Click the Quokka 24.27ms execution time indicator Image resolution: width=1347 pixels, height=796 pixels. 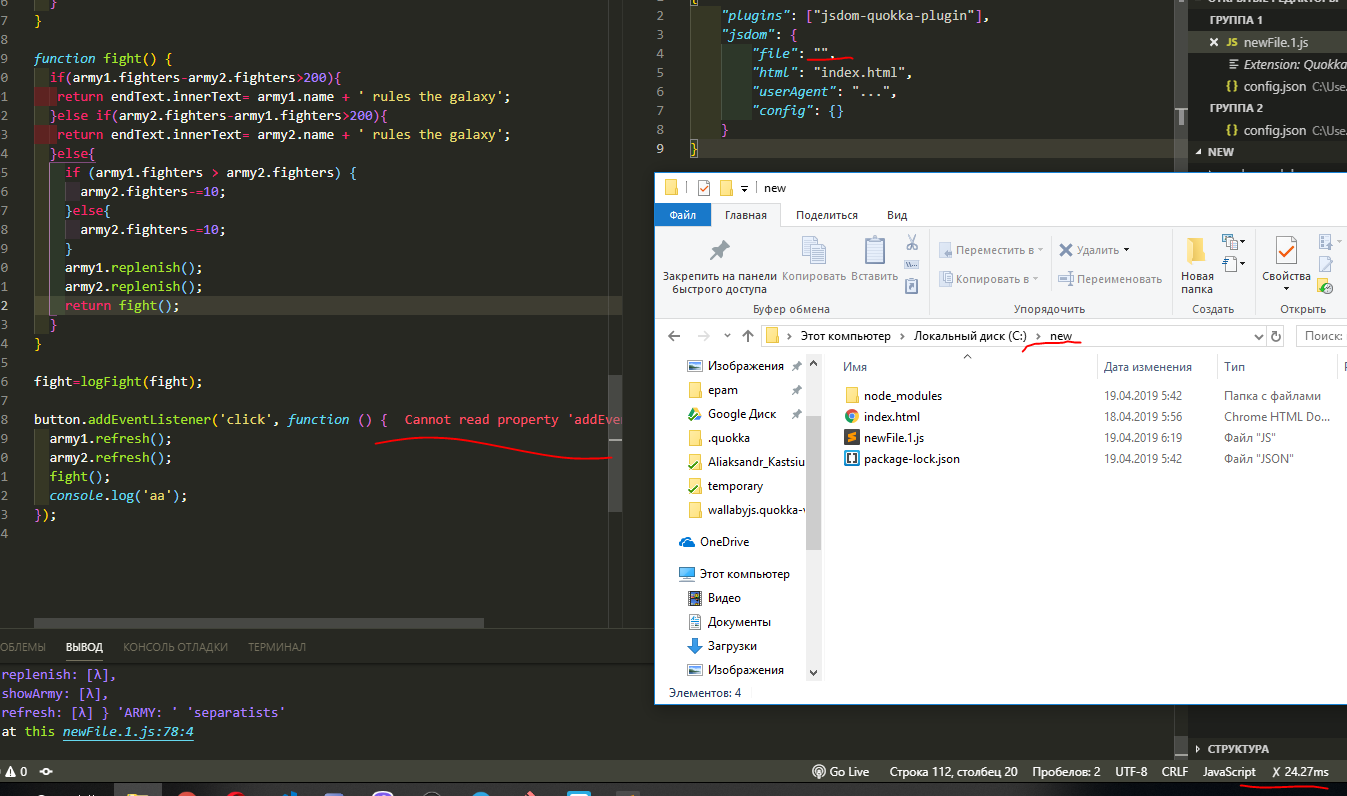coord(1300,771)
